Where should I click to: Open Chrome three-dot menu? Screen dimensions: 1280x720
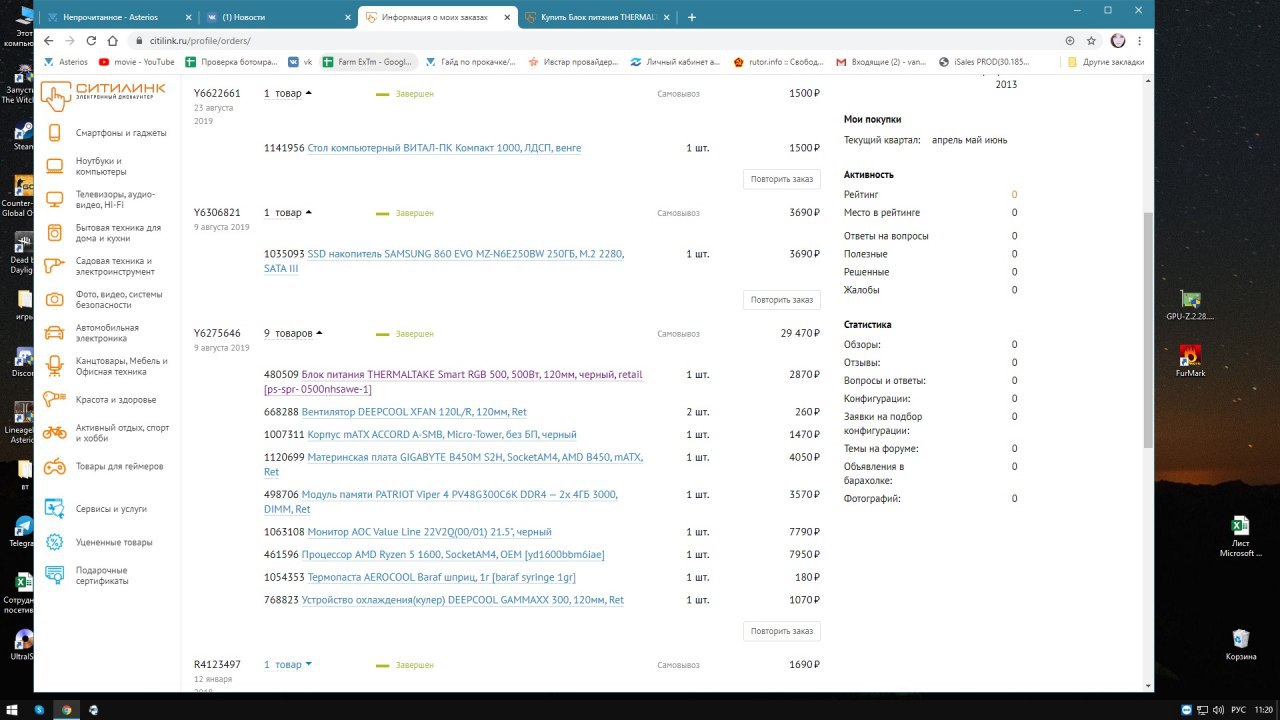[x=1140, y=41]
